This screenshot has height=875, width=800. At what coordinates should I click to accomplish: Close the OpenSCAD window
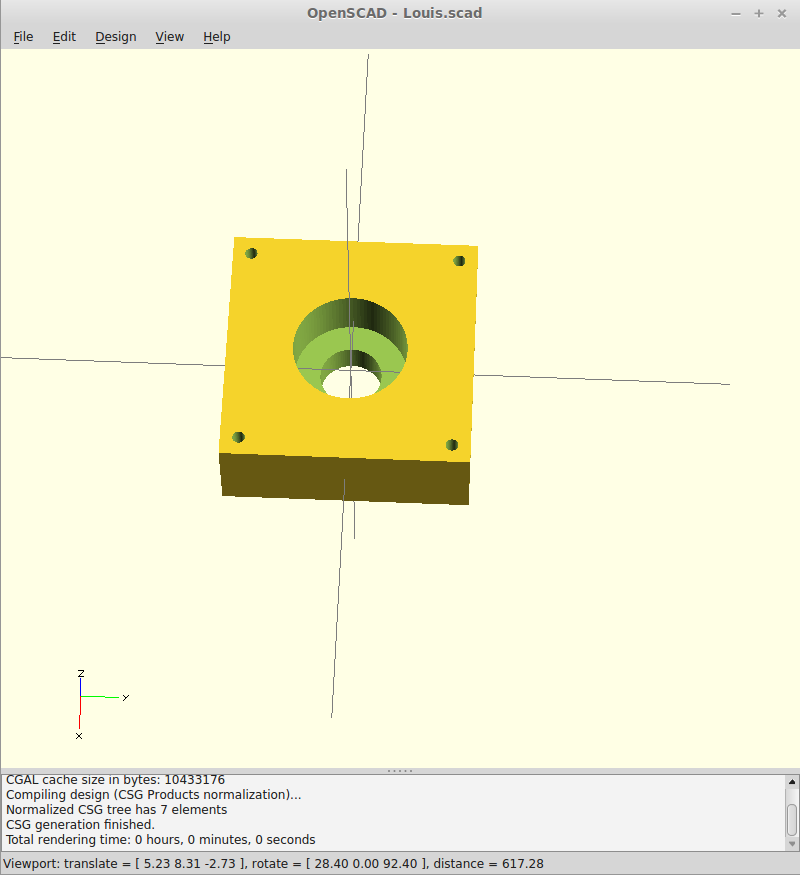click(781, 13)
